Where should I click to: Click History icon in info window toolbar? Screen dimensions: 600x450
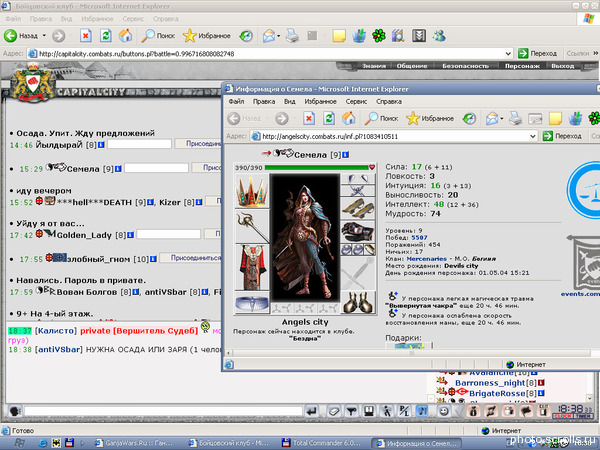(469, 119)
